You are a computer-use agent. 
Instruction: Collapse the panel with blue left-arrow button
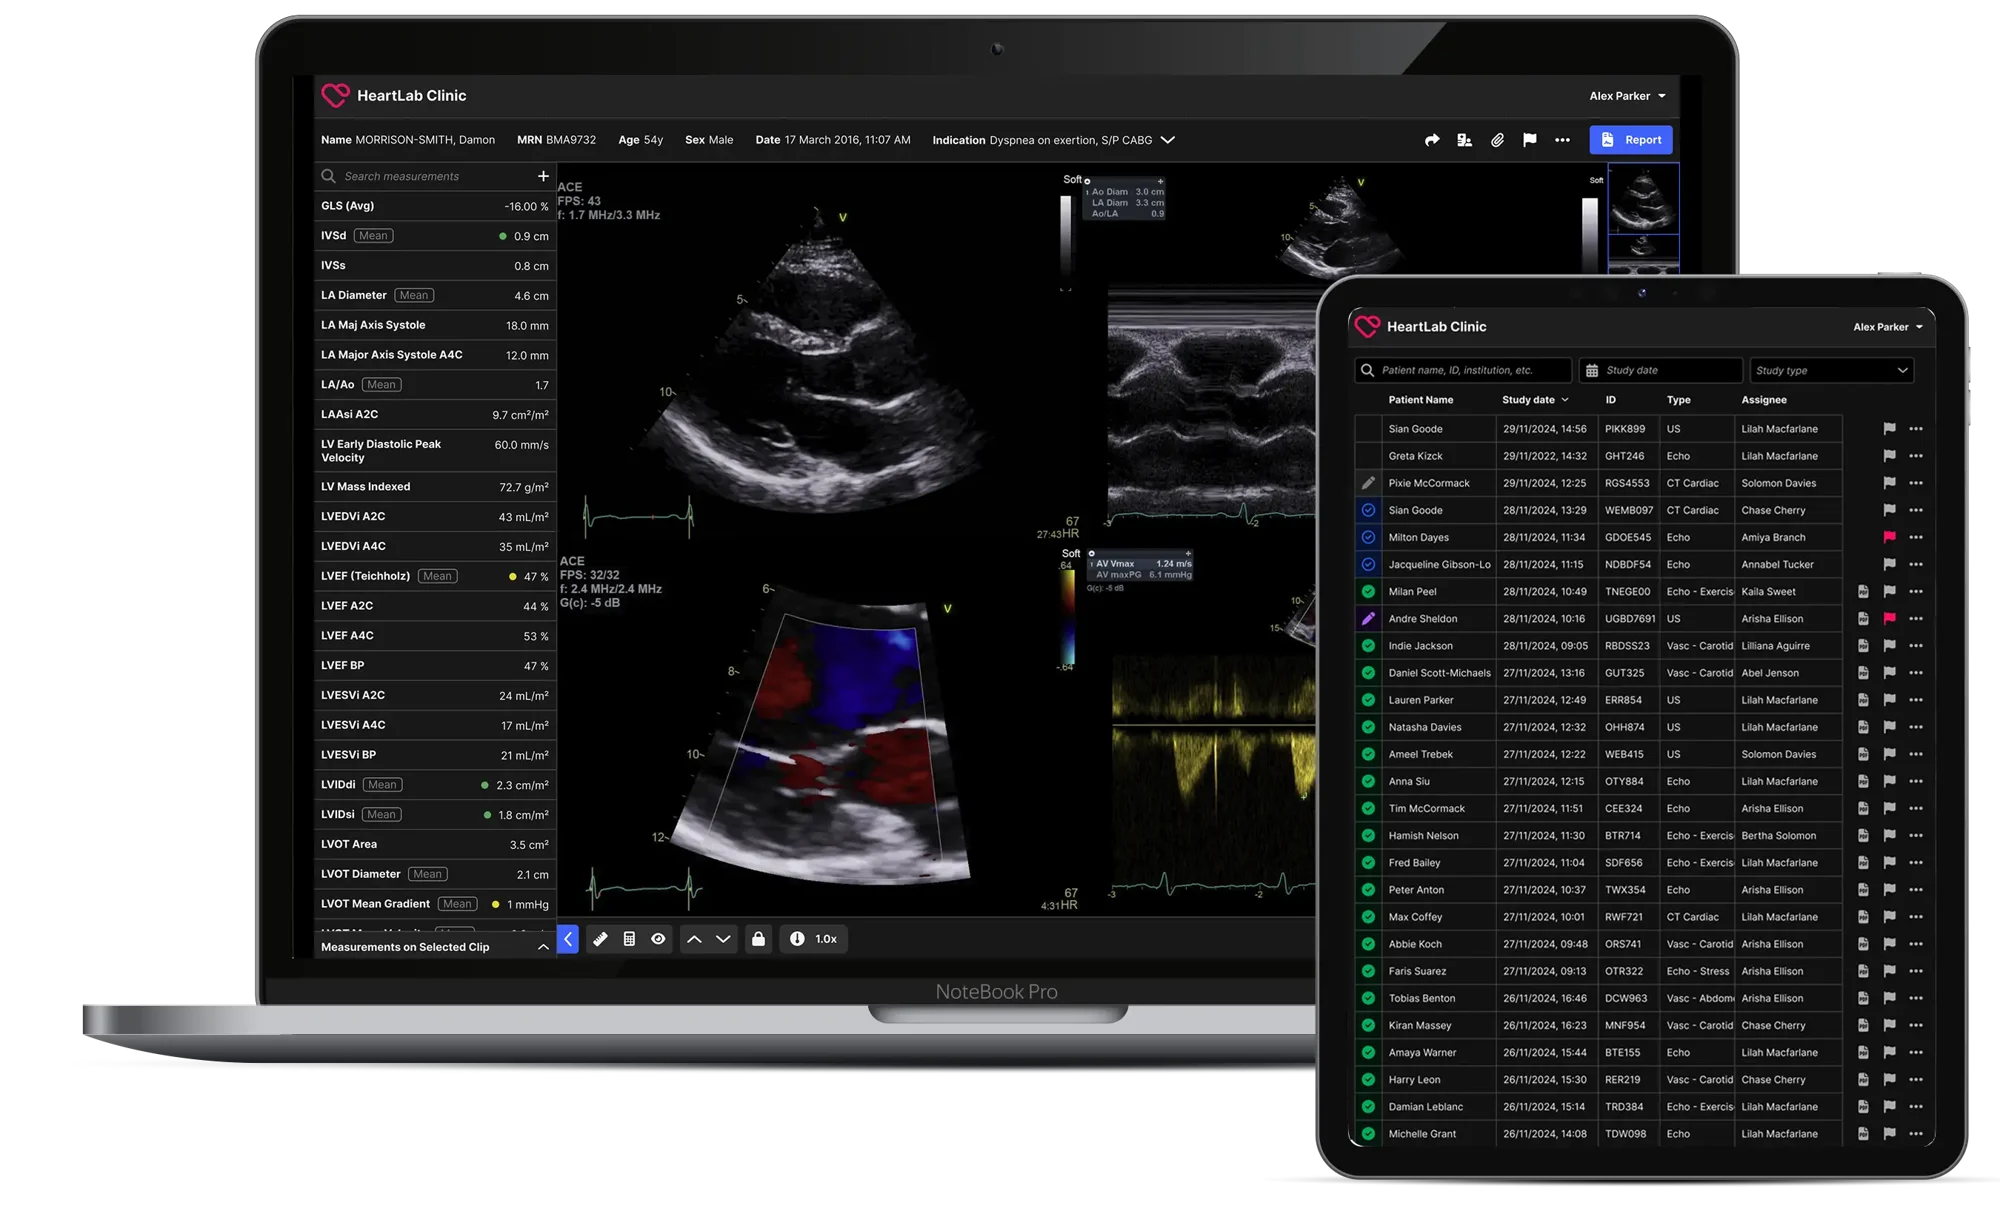pos(568,939)
